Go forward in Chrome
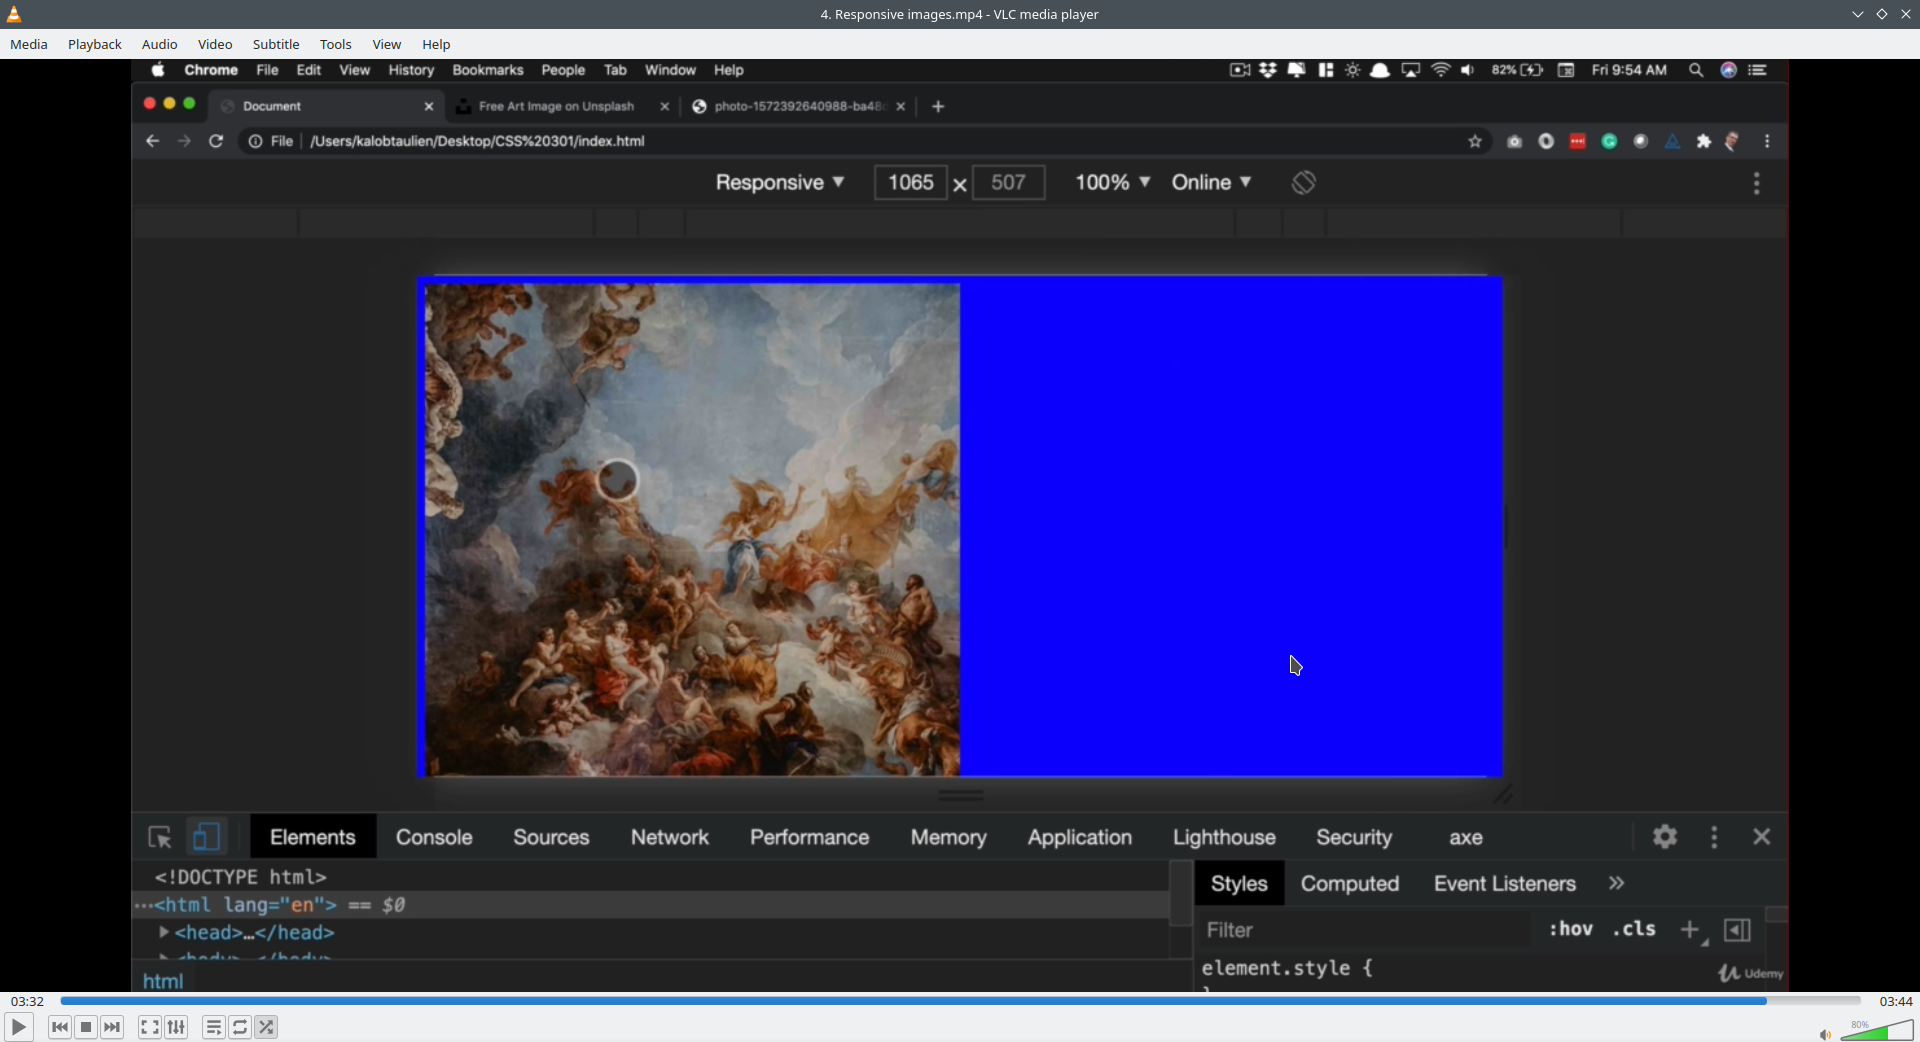This screenshot has height=1042, width=1920. point(184,141)
